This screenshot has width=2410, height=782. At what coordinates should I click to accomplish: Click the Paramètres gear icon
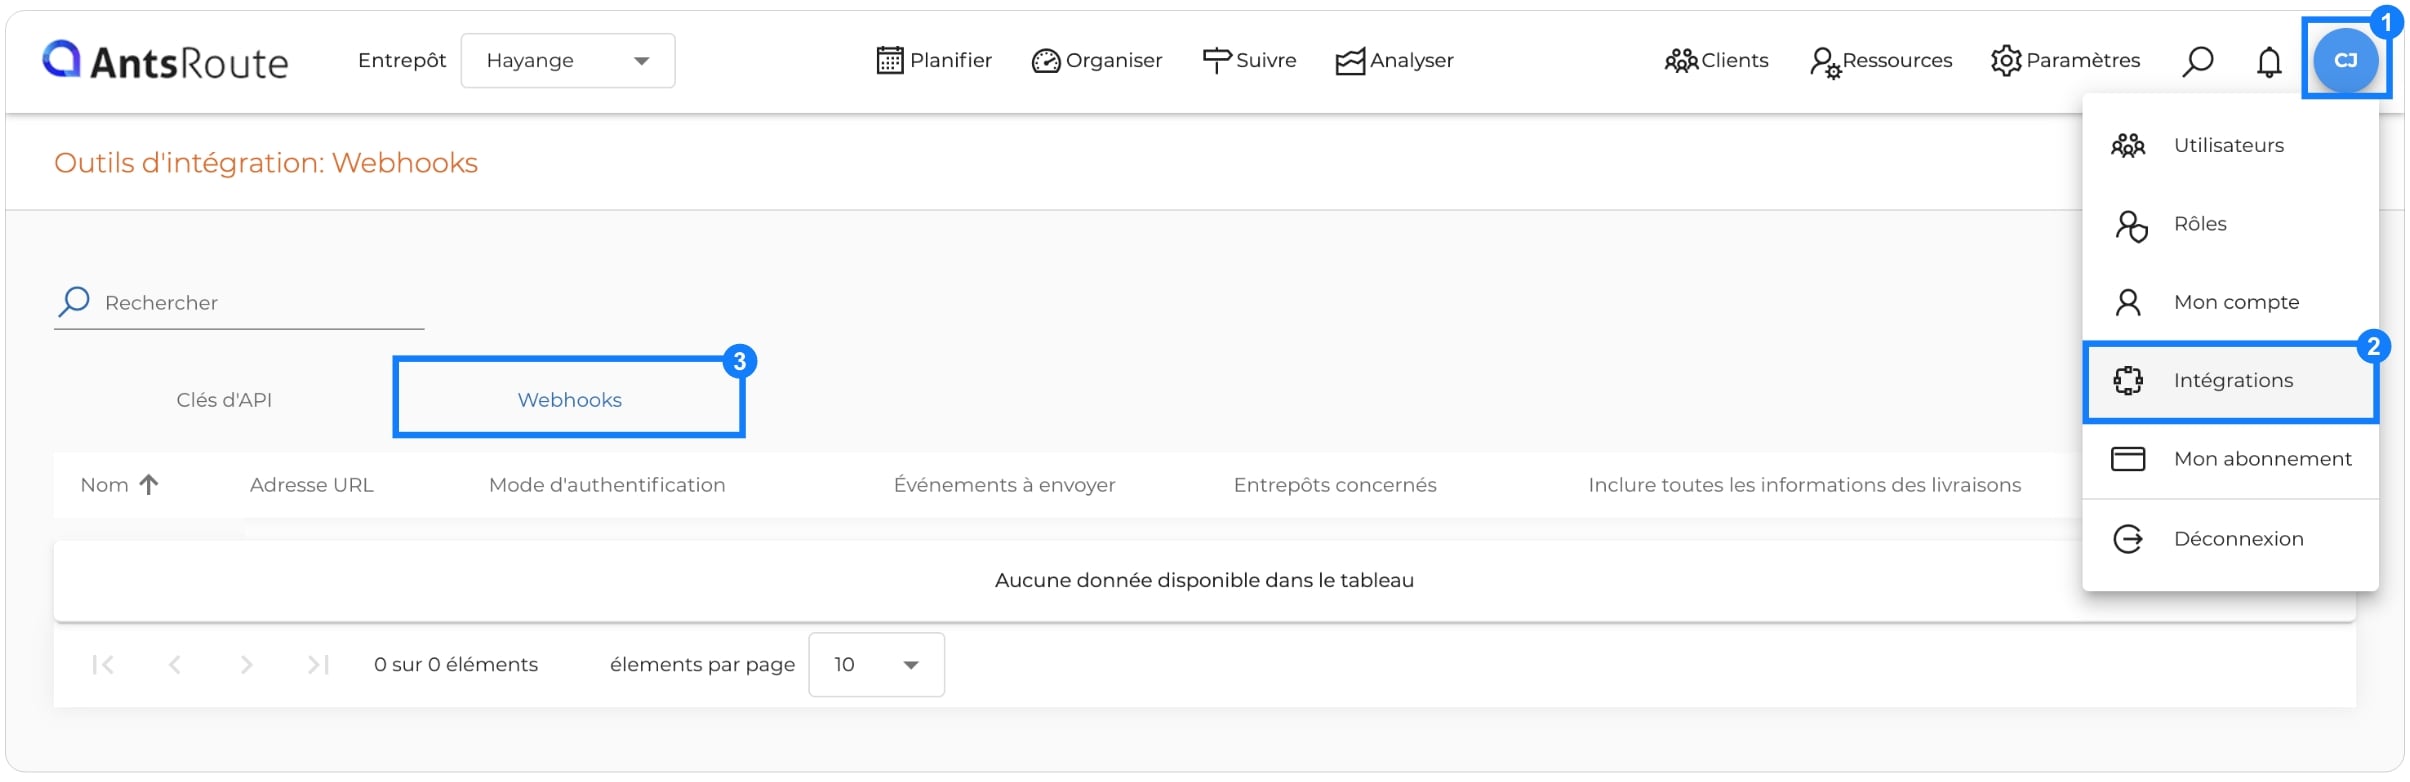(2006, 61)
